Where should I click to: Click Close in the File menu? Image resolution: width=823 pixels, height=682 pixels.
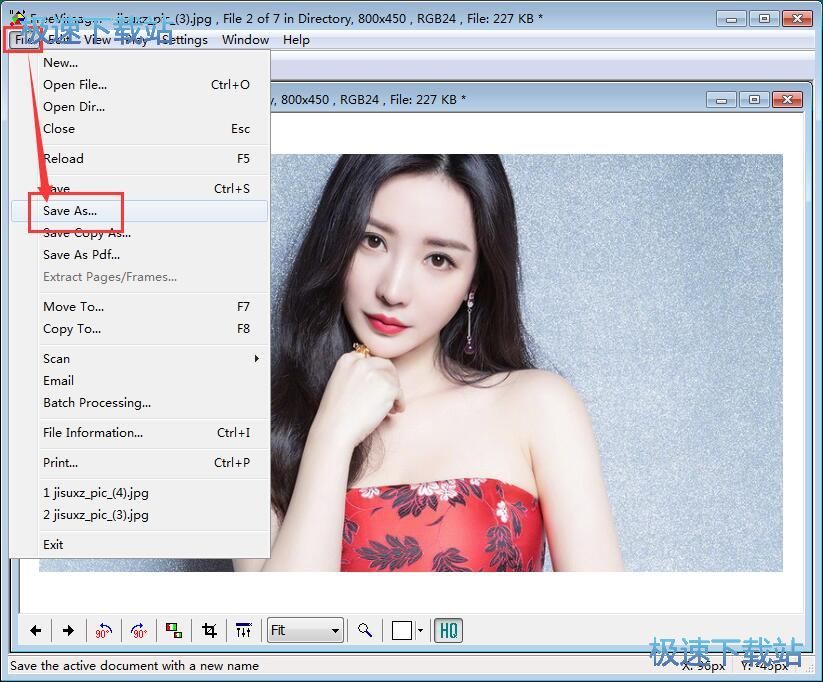pos(140,129)
